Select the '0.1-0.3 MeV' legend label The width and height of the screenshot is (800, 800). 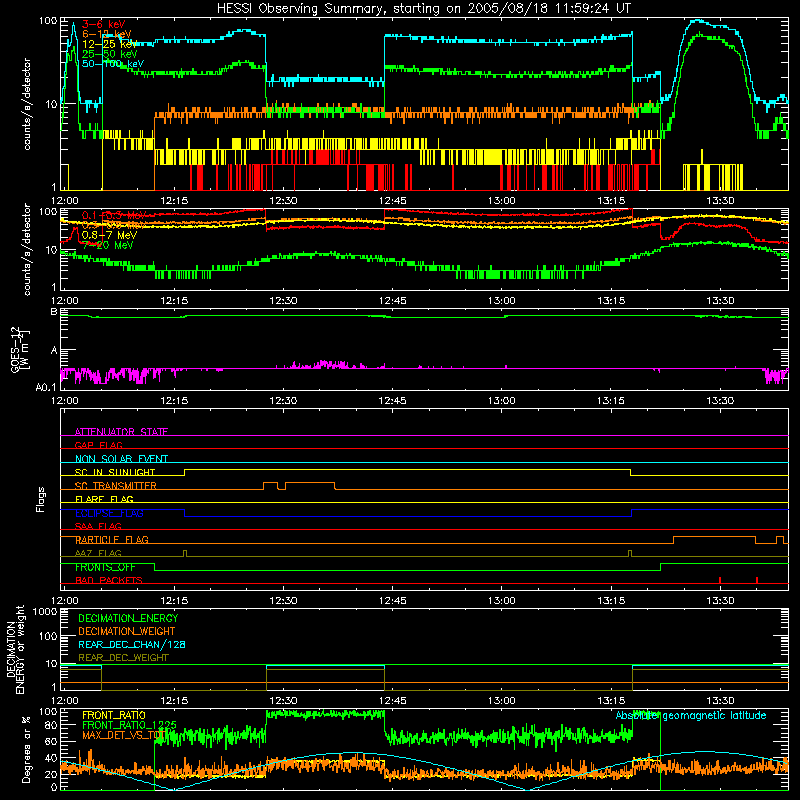tap(114, 215)
